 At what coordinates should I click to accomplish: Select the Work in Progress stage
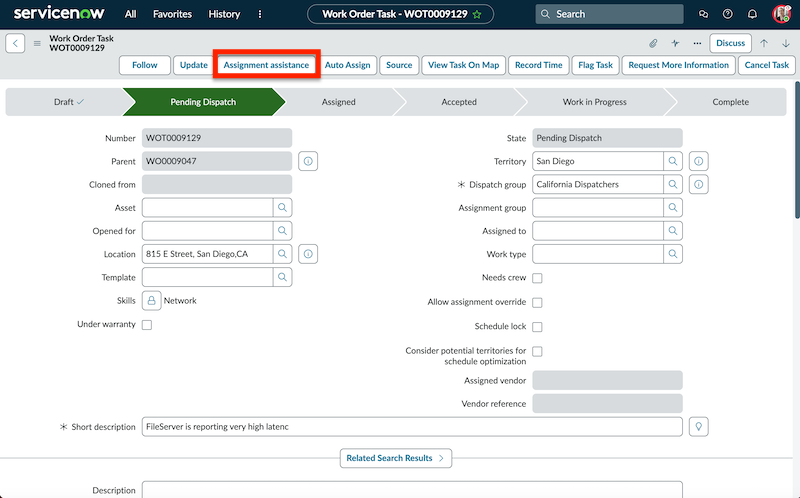coord(594,102)
